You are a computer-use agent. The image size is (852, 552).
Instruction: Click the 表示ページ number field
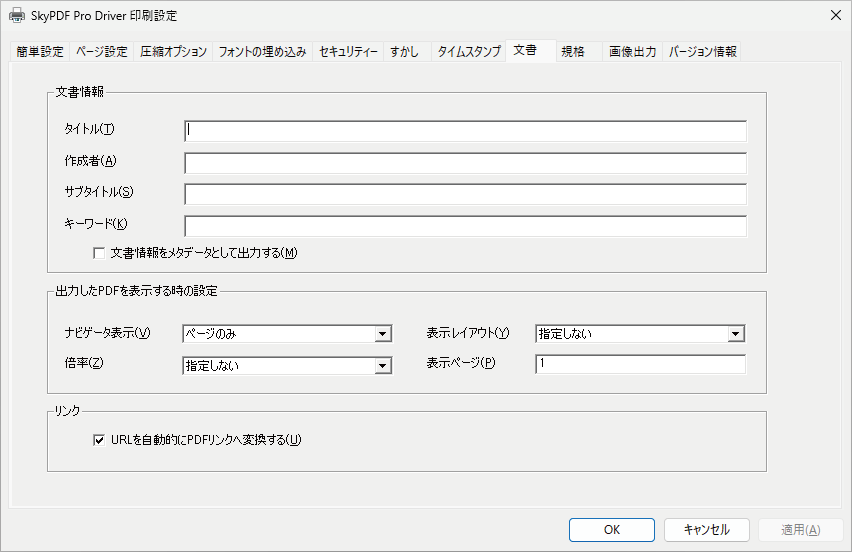(640, 364)
